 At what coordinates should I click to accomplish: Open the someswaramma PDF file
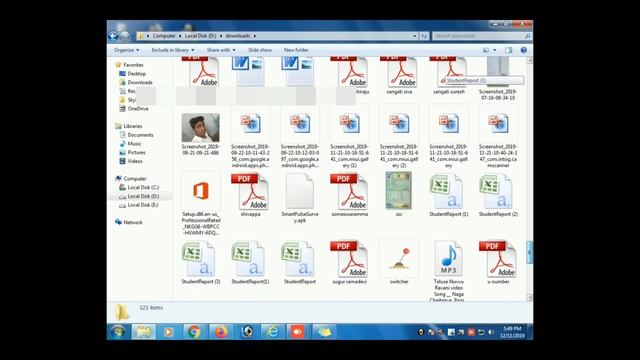349,195
